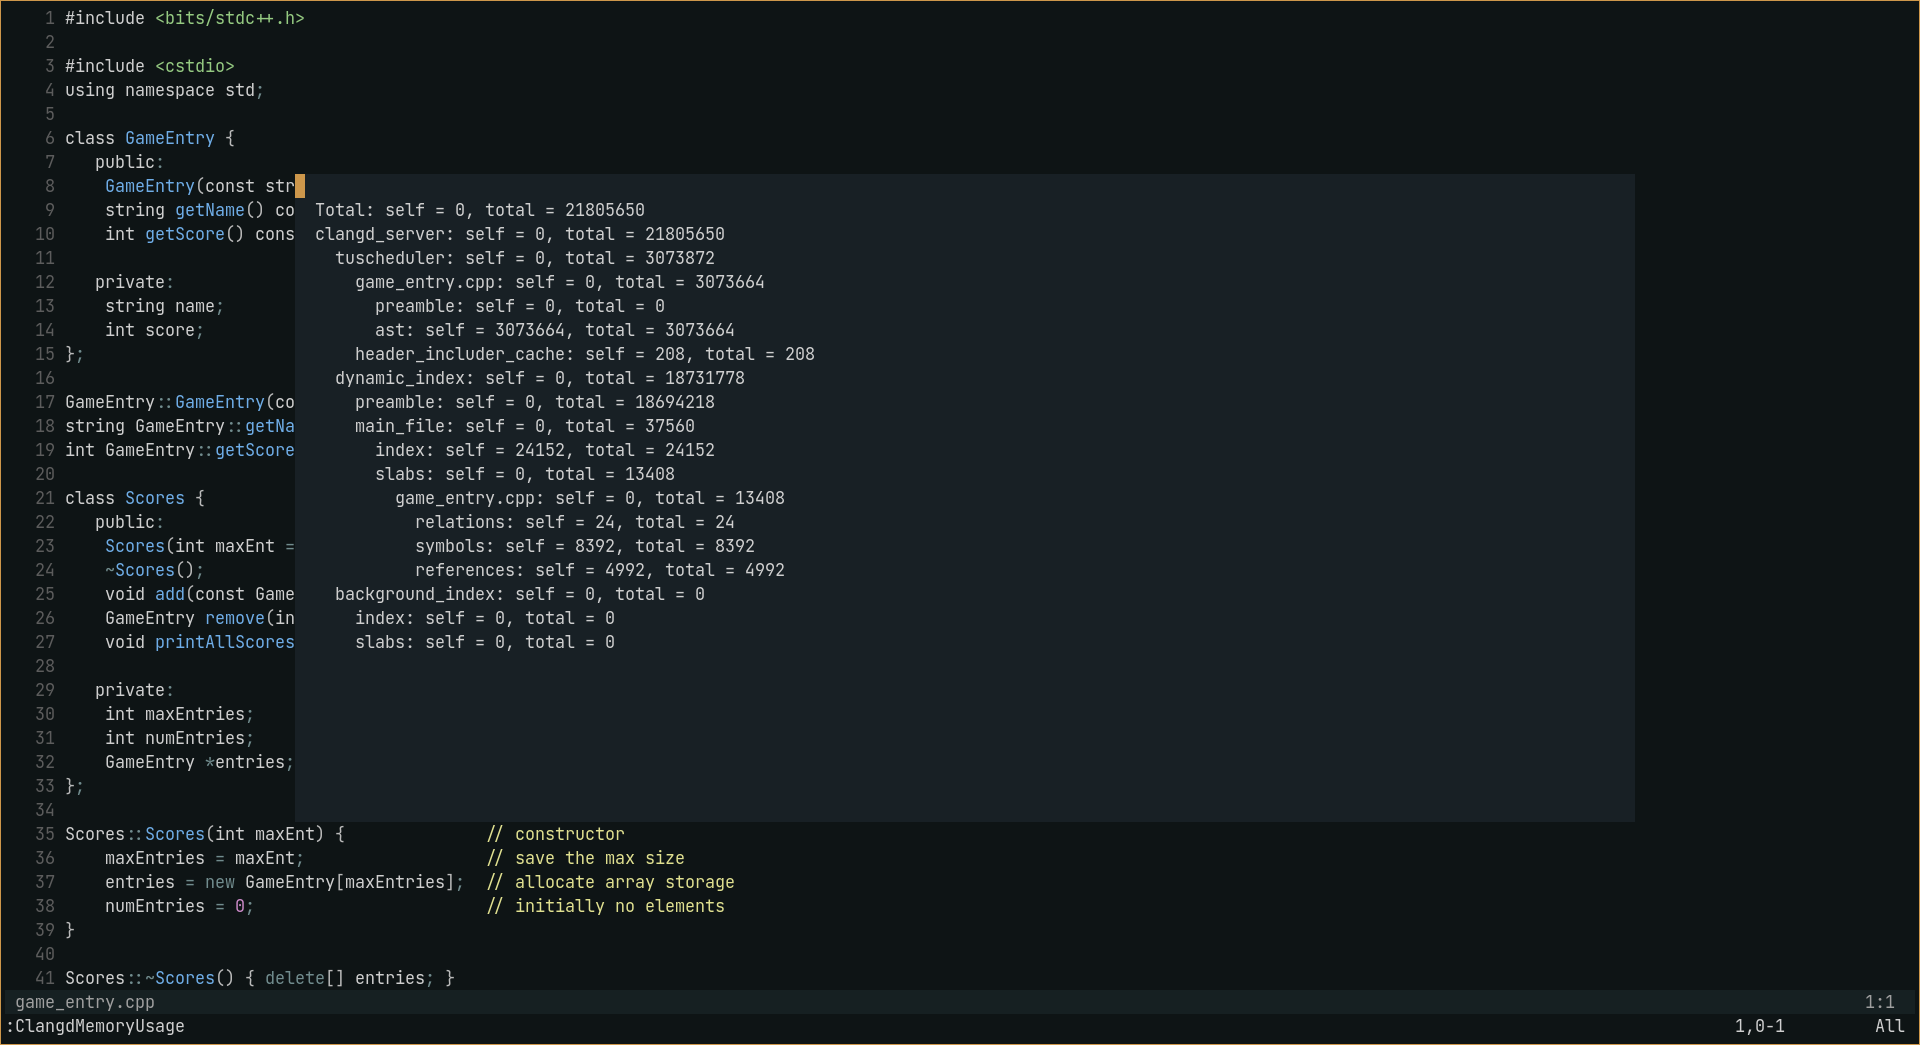Click the "using namespace std;" line

coord(164,90)
